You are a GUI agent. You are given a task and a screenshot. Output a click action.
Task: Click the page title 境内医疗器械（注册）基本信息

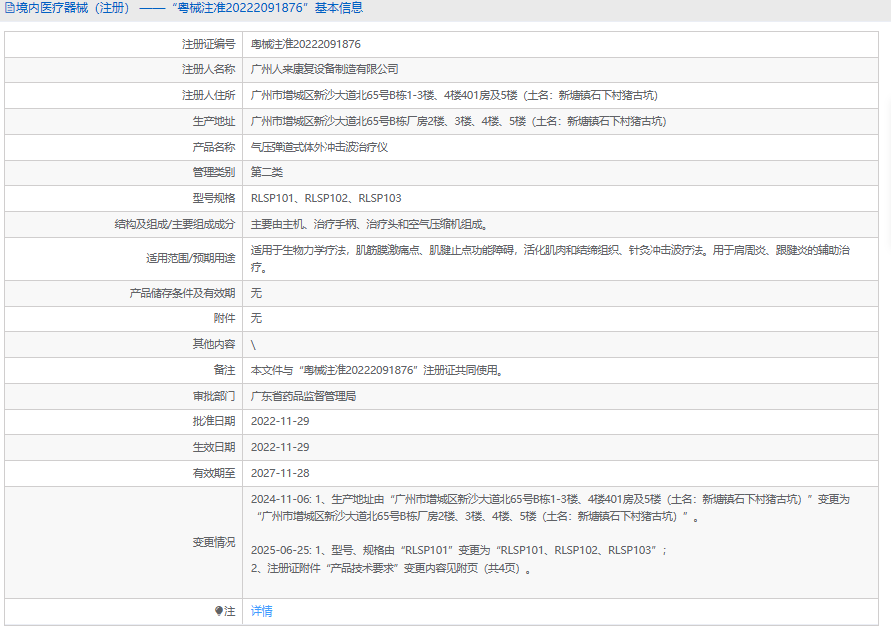[x=189, y=8]
